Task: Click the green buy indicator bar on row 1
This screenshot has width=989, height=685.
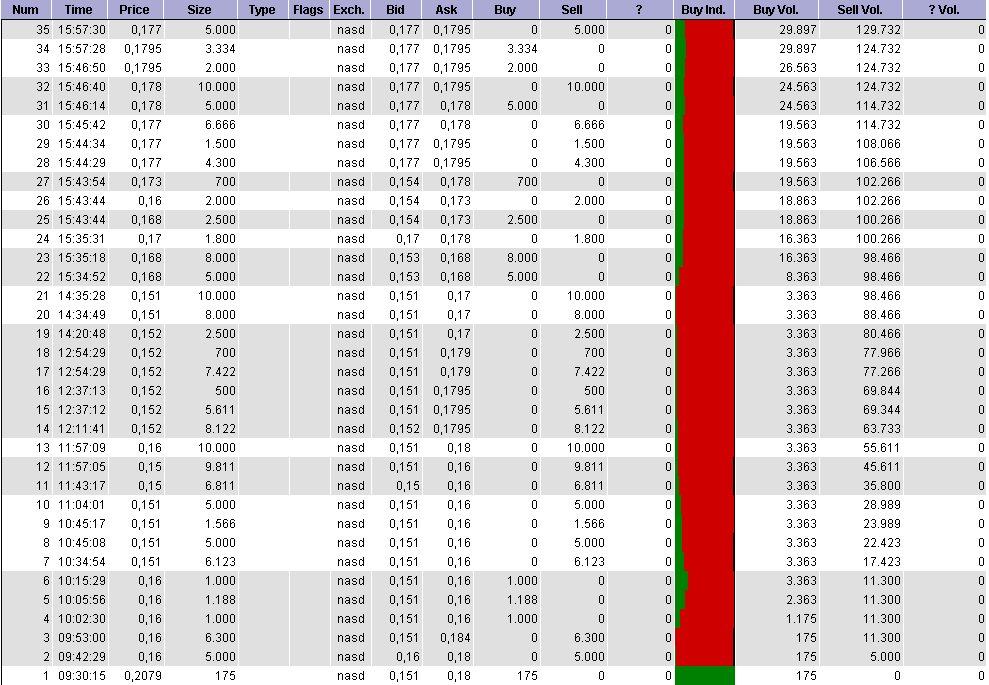Action: 703,676
